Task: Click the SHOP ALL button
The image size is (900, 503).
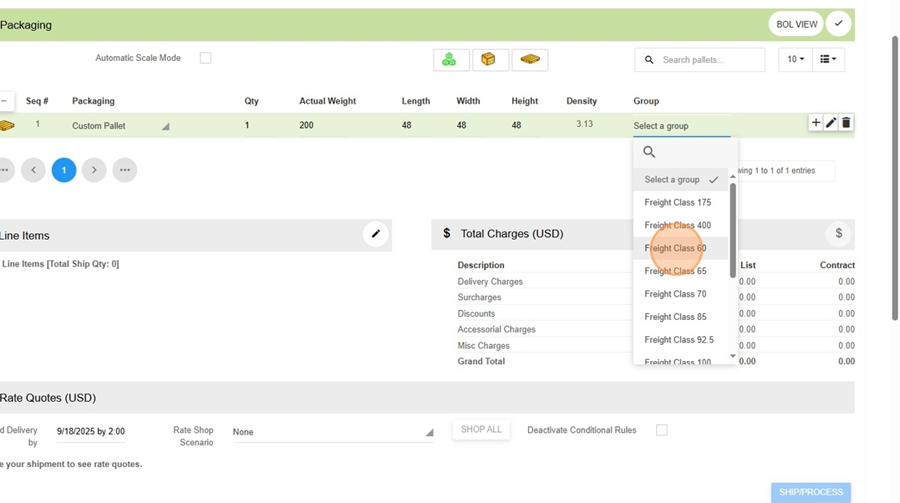Action: 481,430
